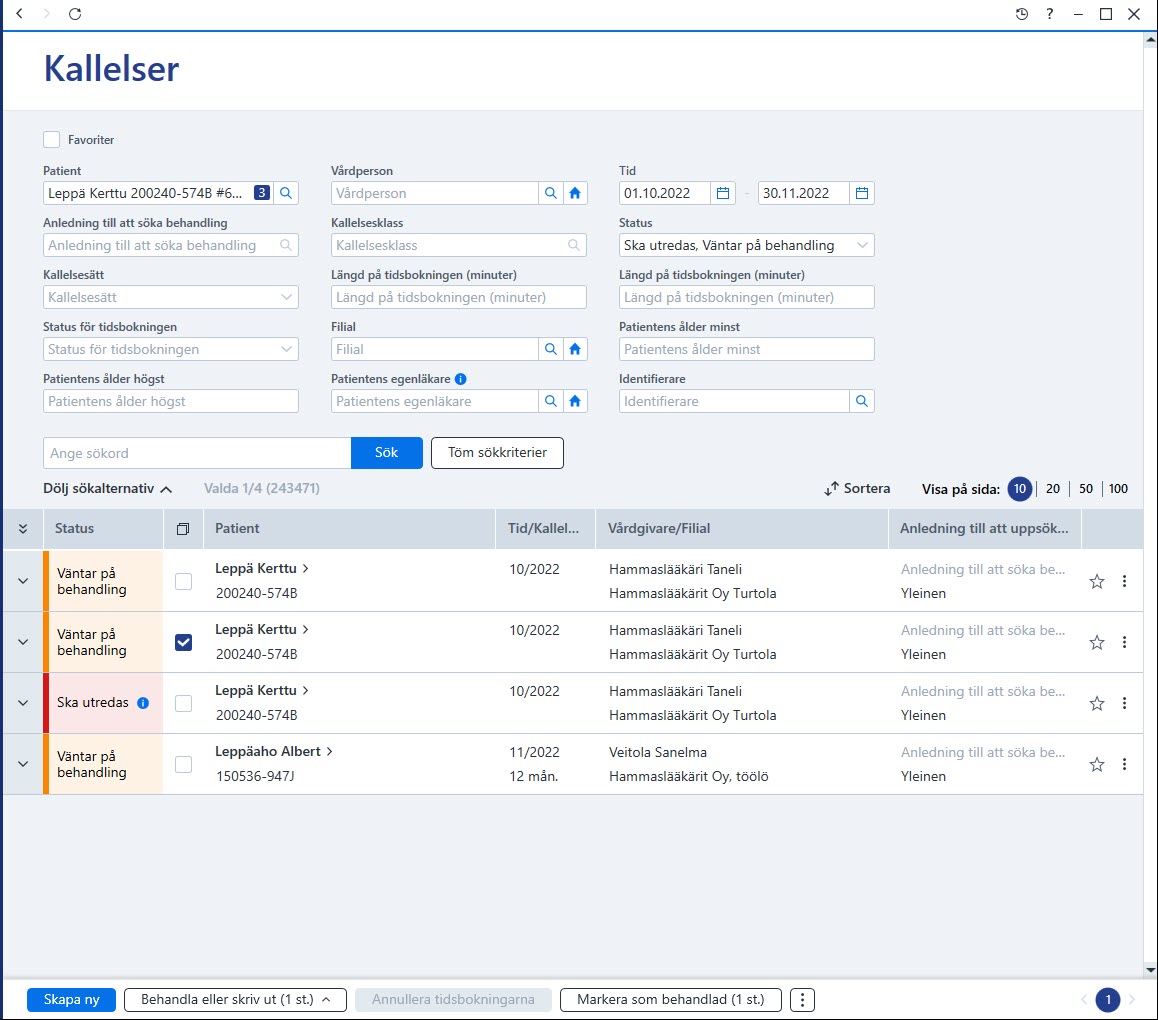Viewport: 1158px width, 1020px height.
Task: Click info icon next to Ska utredas
Action: pyautogui.click(x=143, y=702)
